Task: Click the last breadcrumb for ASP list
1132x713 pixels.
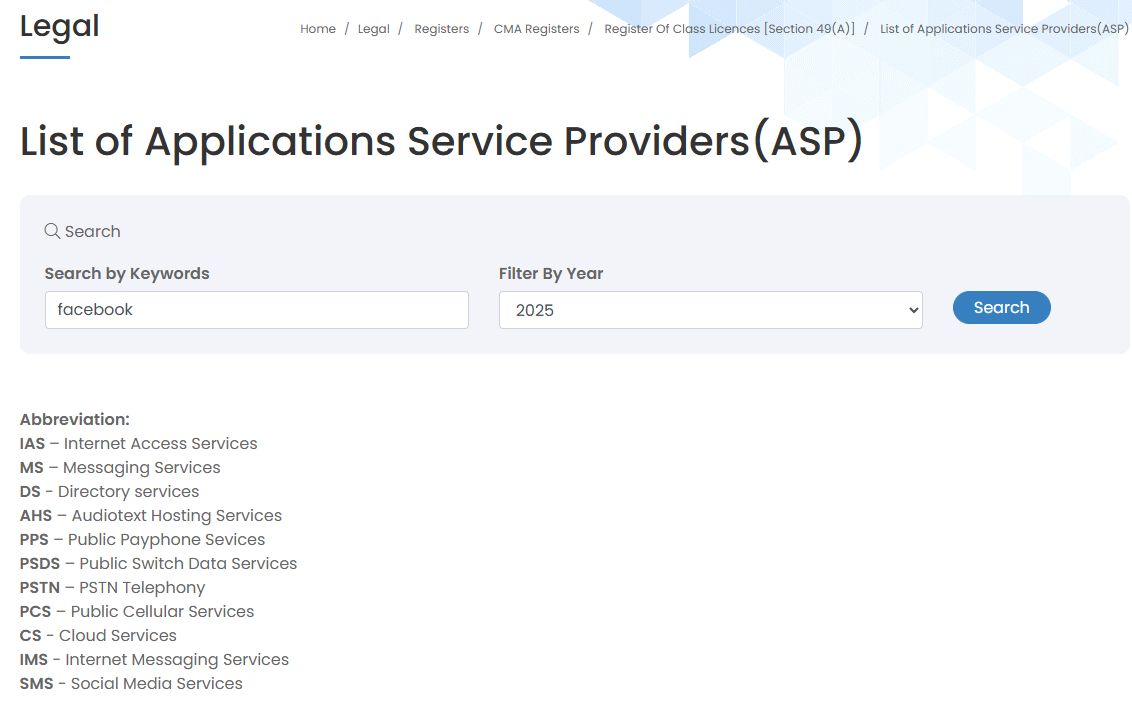Action: pyautogui.click(x=1004, y=29)
